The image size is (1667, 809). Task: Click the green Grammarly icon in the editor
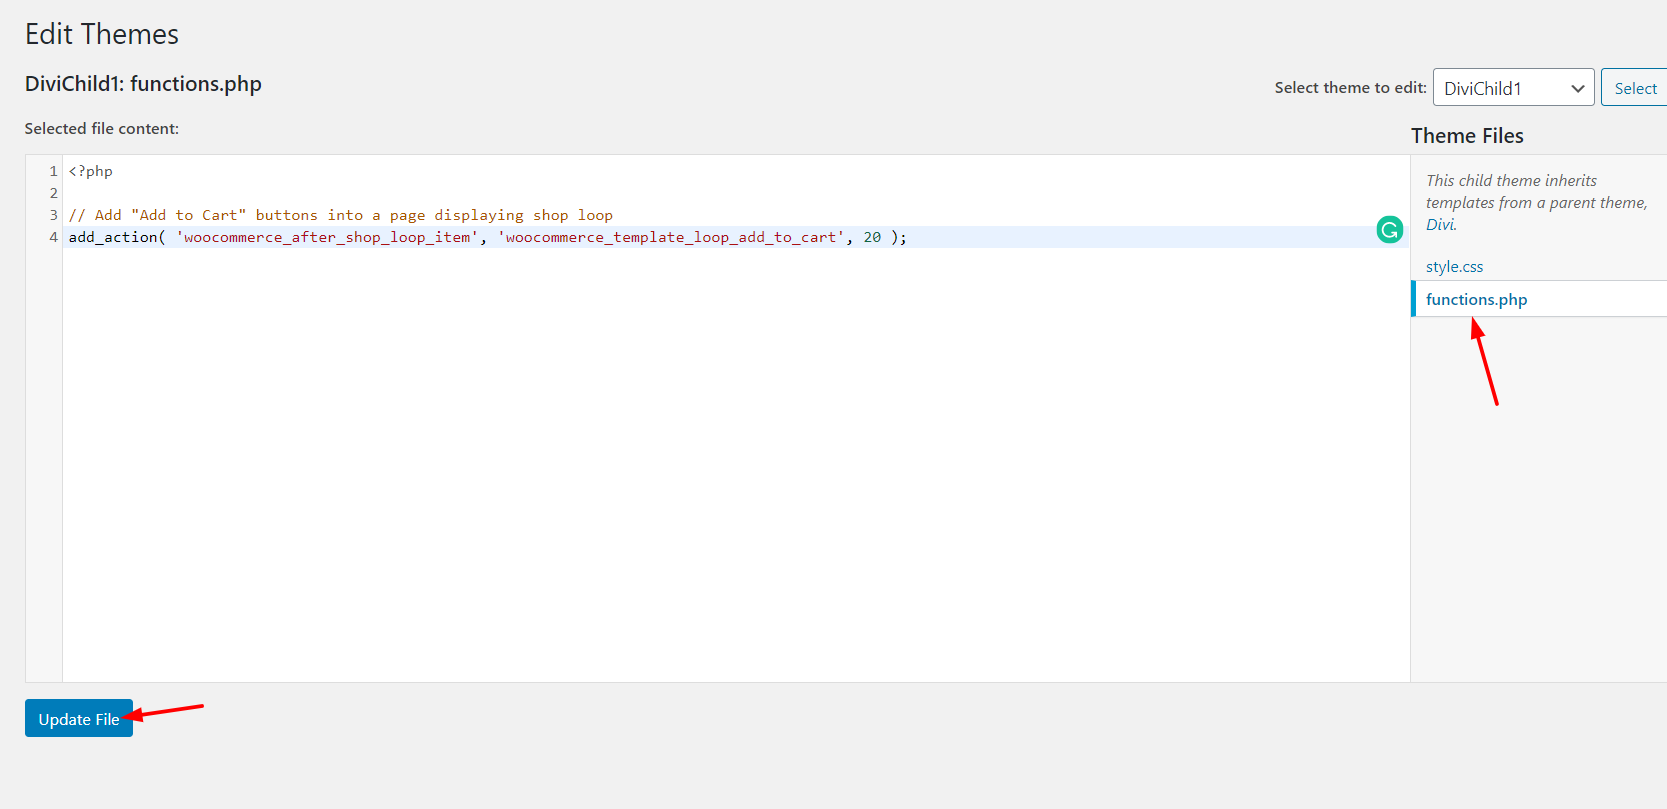1390,230
